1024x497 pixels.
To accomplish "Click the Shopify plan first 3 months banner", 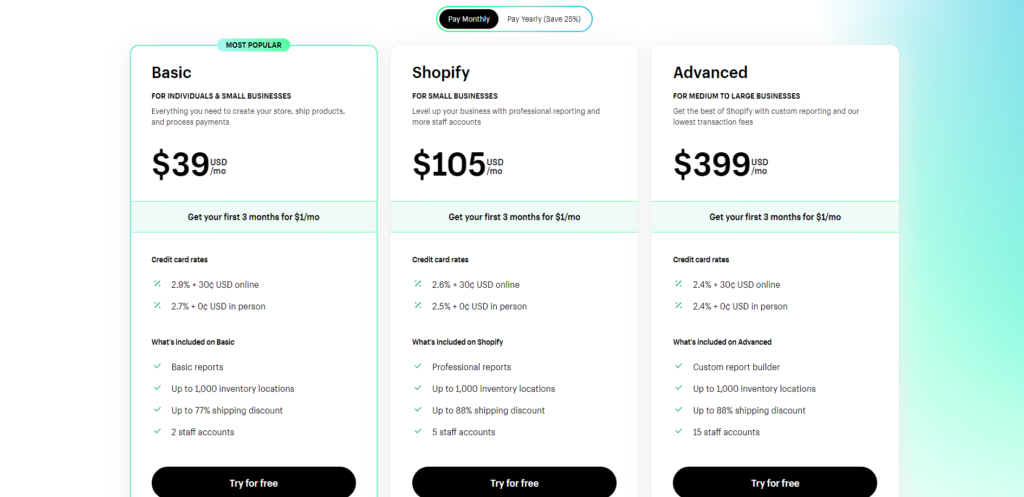I will point(514,217).
